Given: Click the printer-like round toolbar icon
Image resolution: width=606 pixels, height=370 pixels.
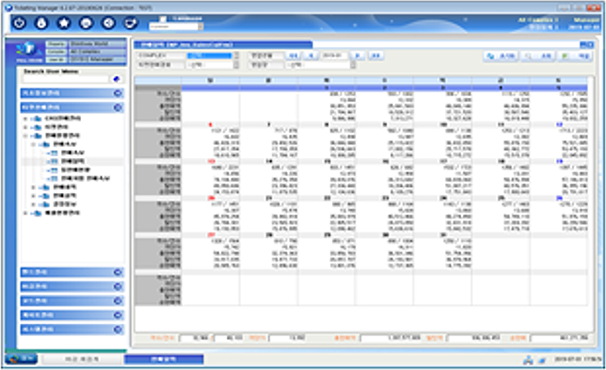Looking at the screenshot, I should 86,23.
